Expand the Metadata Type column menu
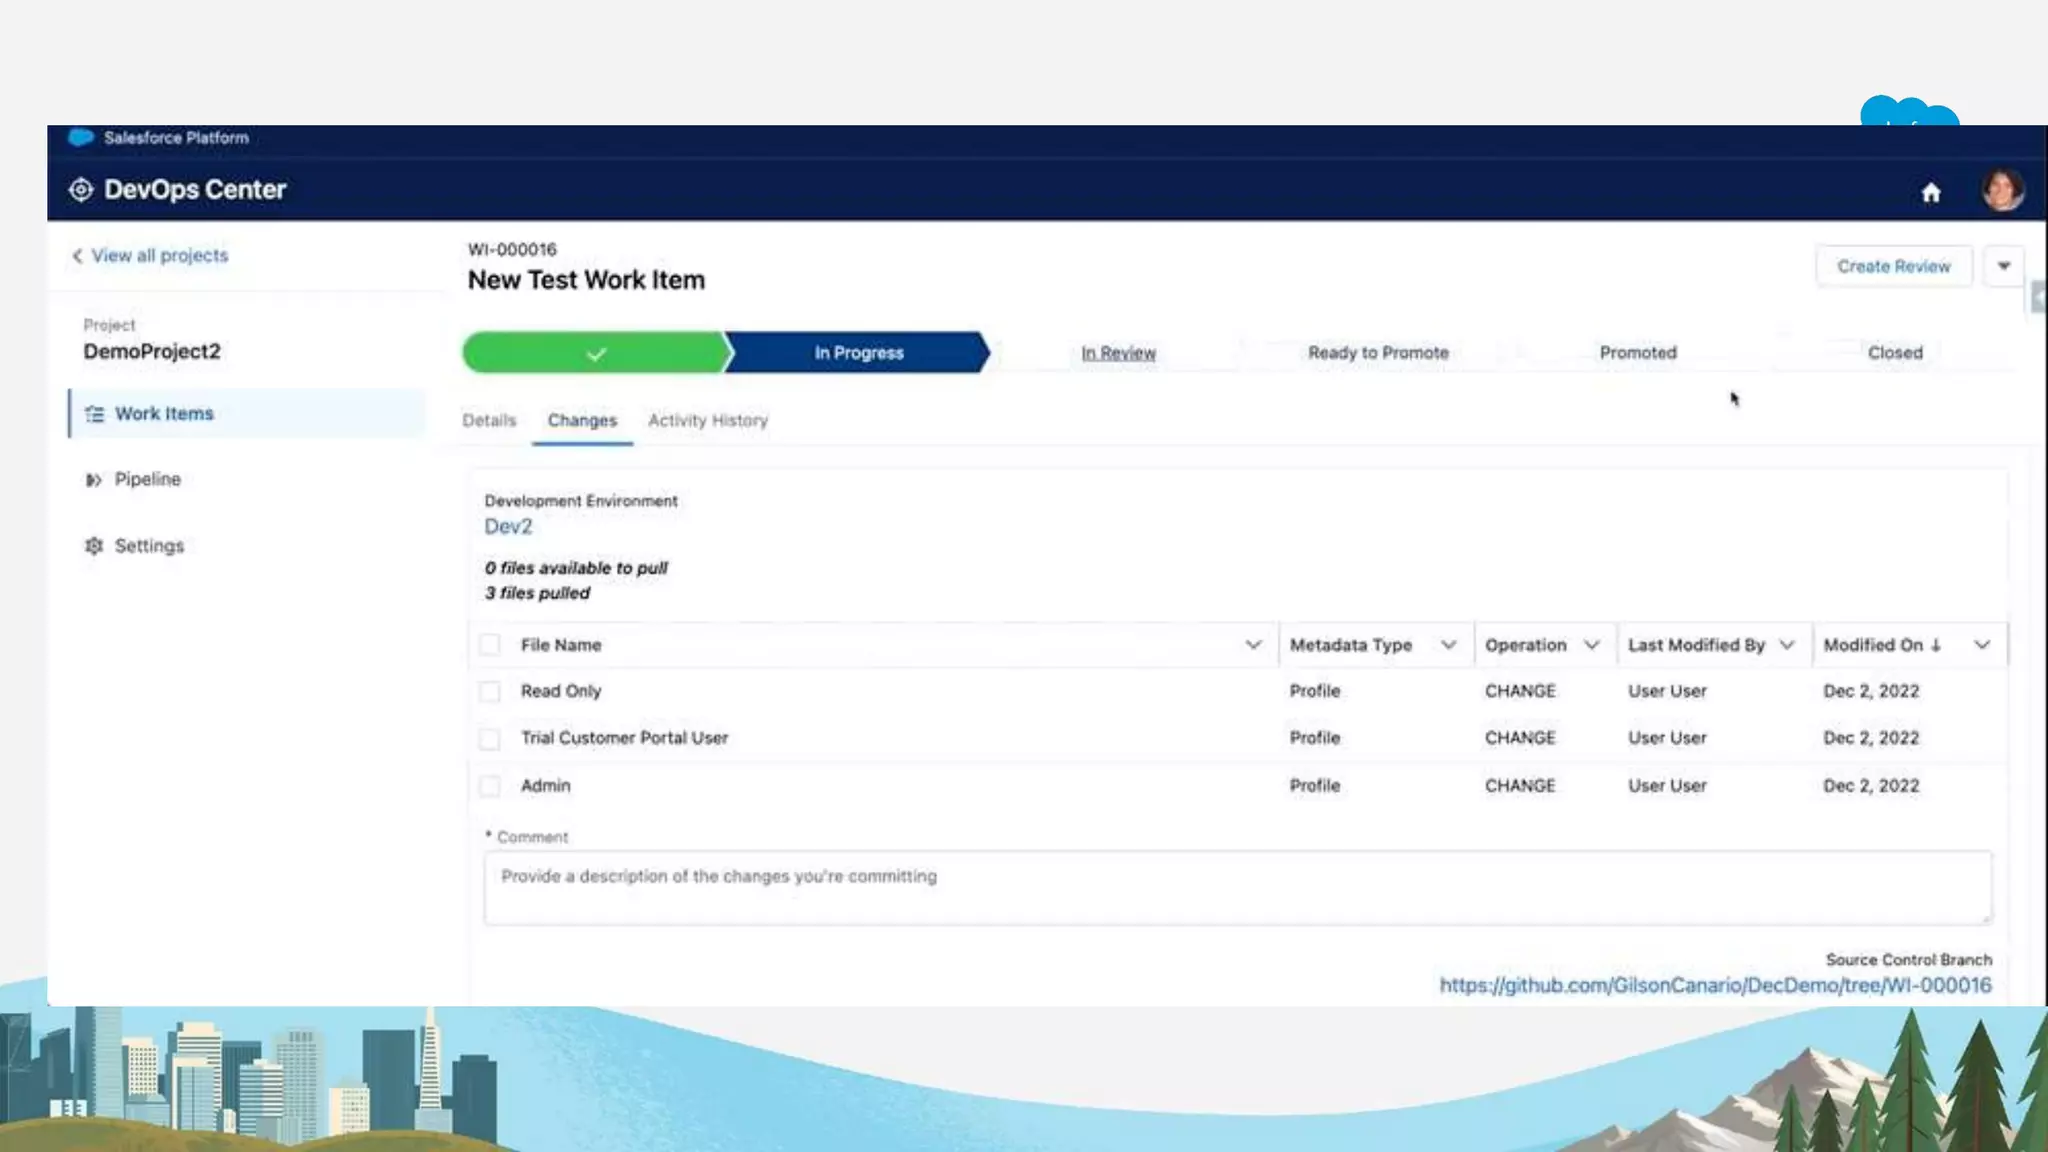2048x1152 pixels. (x=1448, y=645)
